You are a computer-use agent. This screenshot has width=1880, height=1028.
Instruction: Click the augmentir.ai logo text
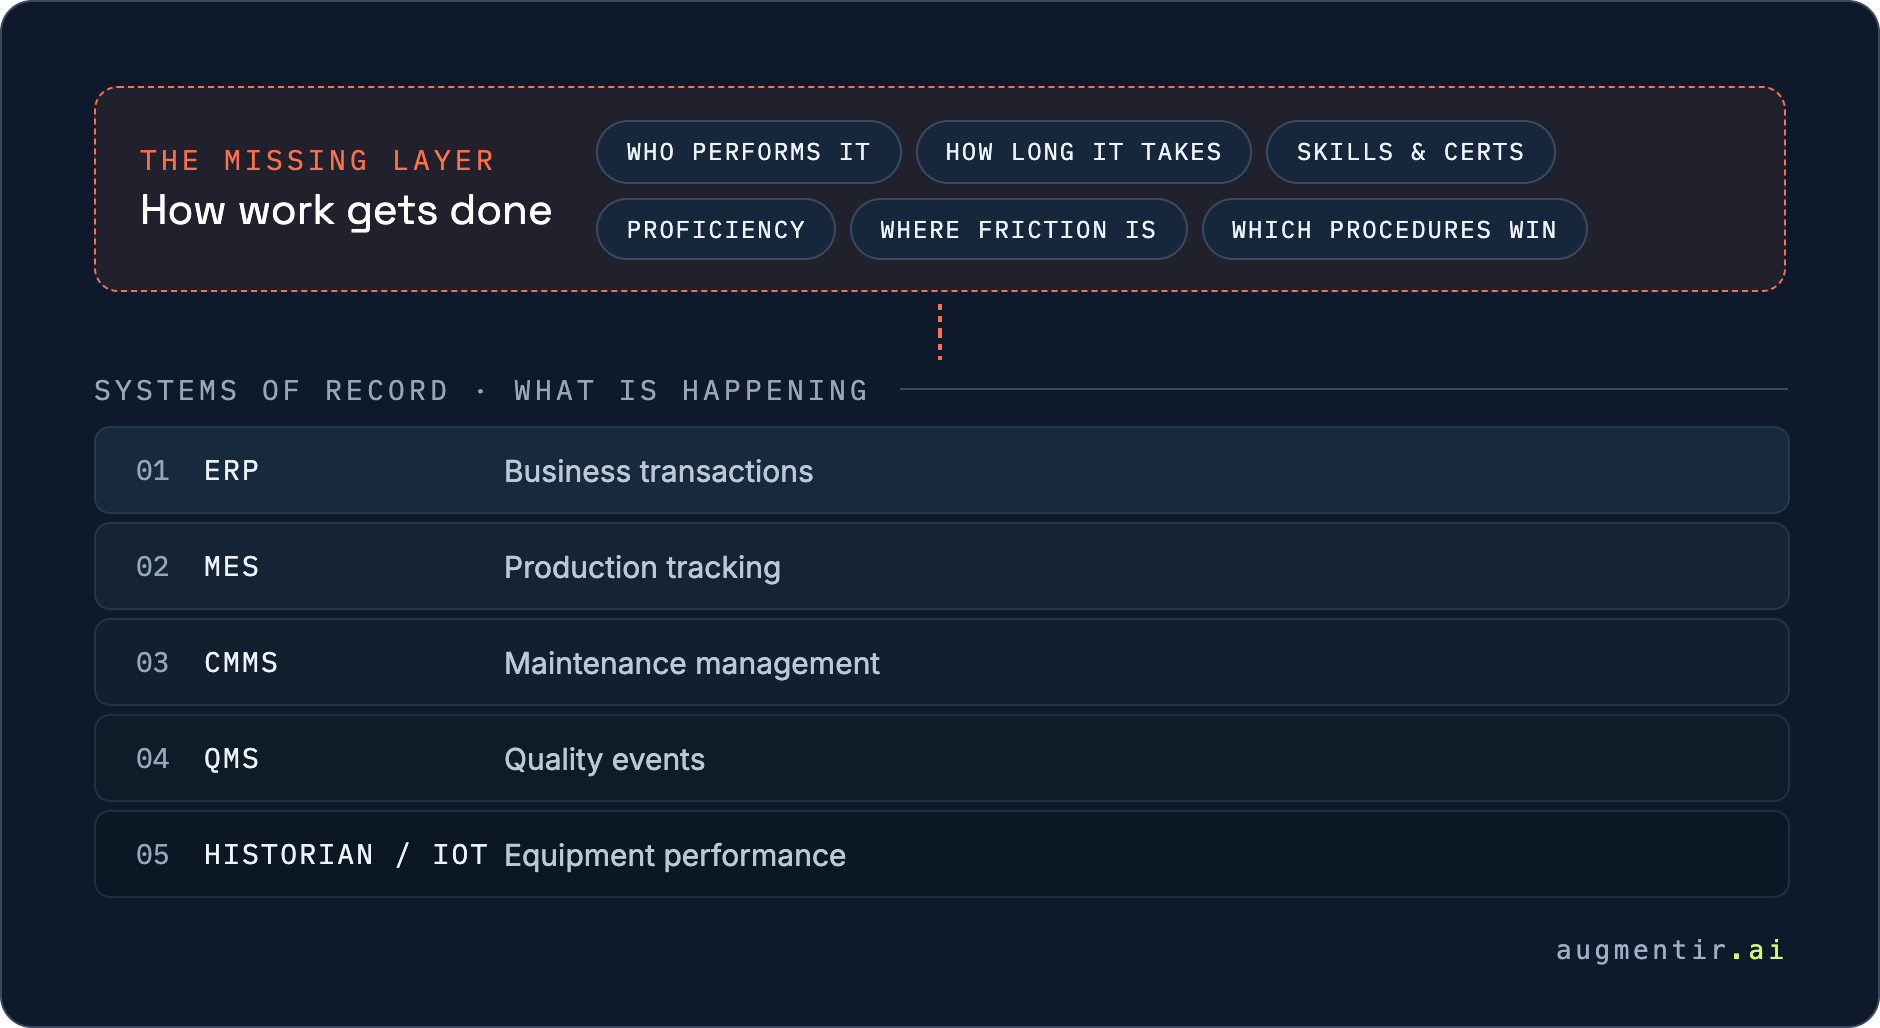pos(1670,950)
